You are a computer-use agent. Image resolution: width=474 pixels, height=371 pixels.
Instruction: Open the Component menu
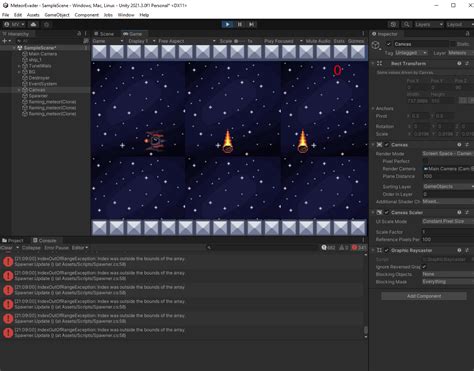(86, 15)
